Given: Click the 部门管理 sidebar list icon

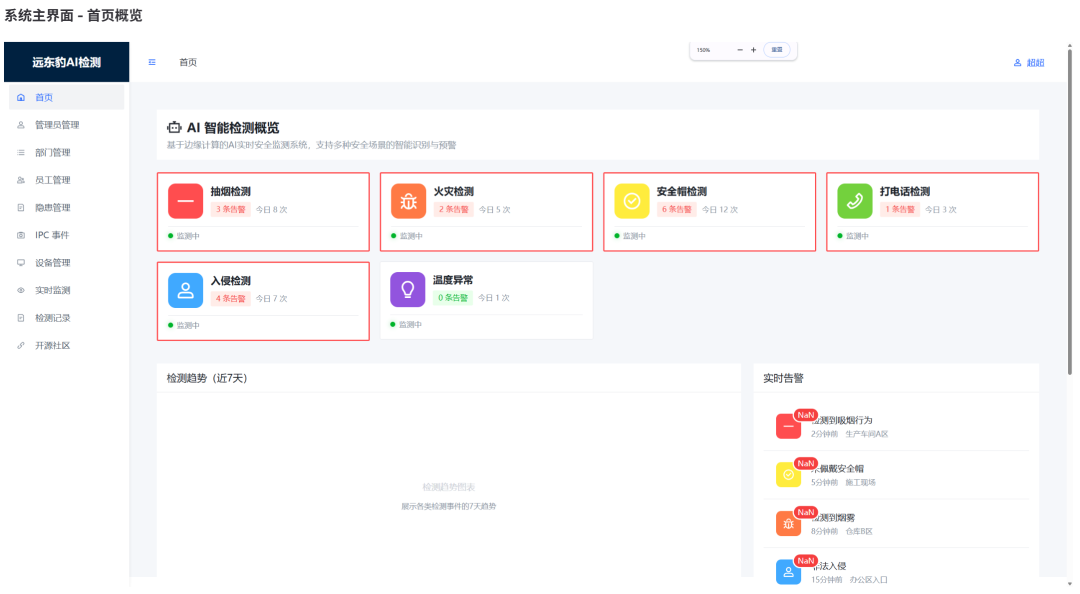Looking at the screenshot, I should (21, 152).
